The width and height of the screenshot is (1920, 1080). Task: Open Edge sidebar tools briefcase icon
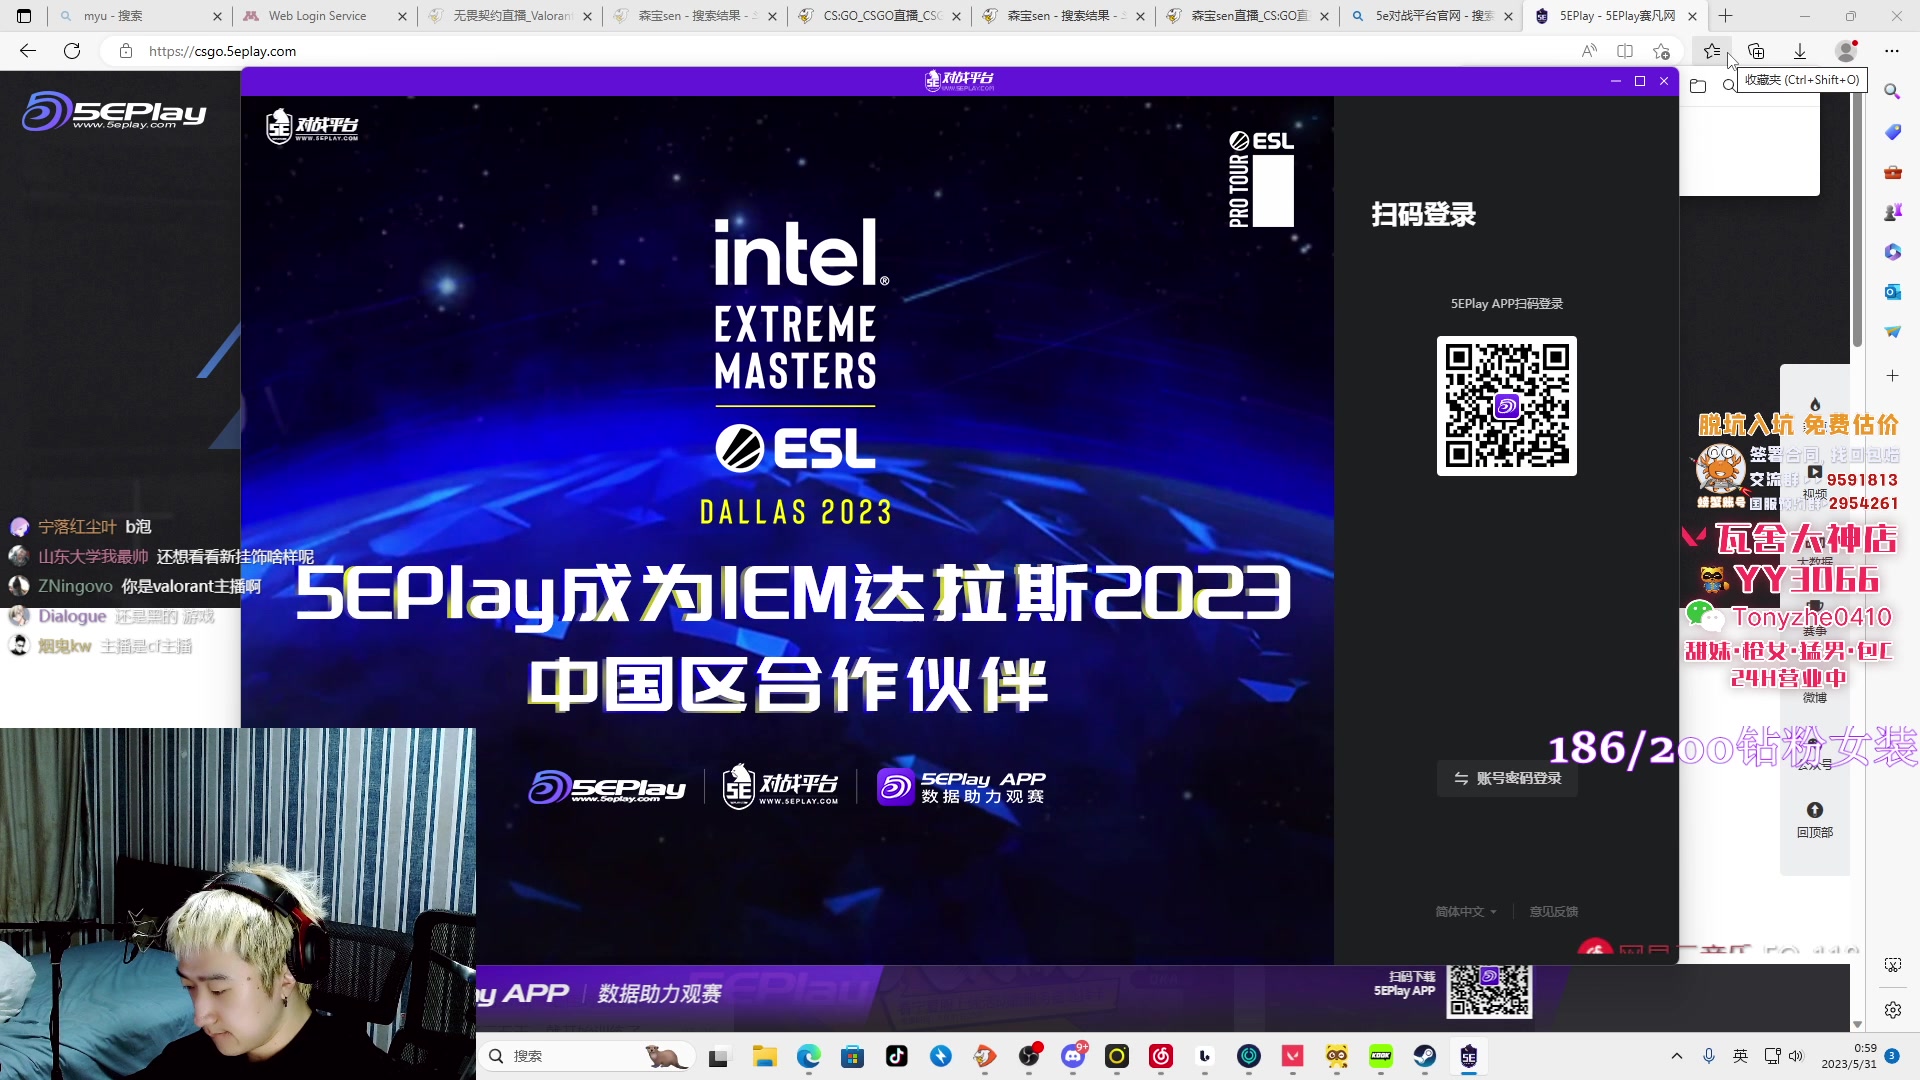click(x=1892, y=172)
